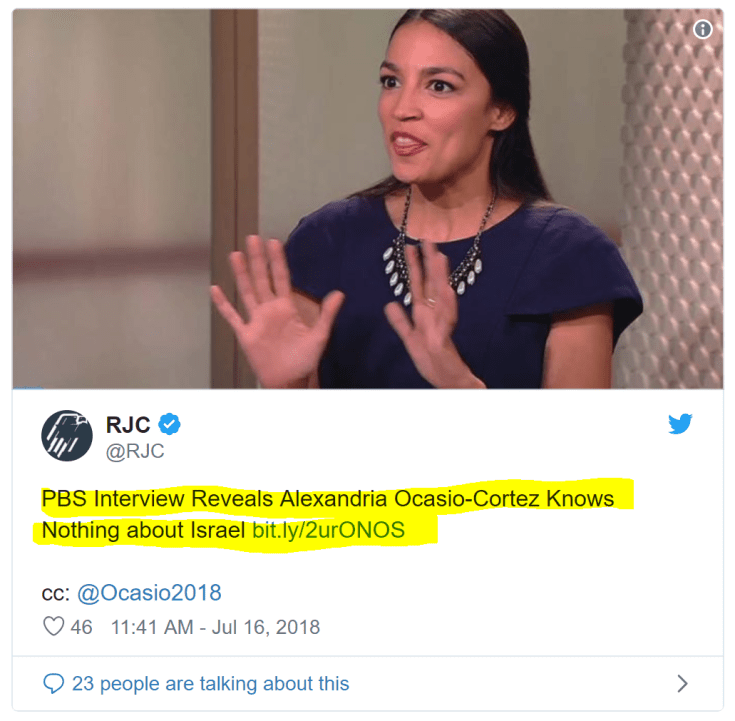Viewport: 735px width, 721px height.
Task: Expand the conversation with the right chevron arrow
Action: click(682, 683)
